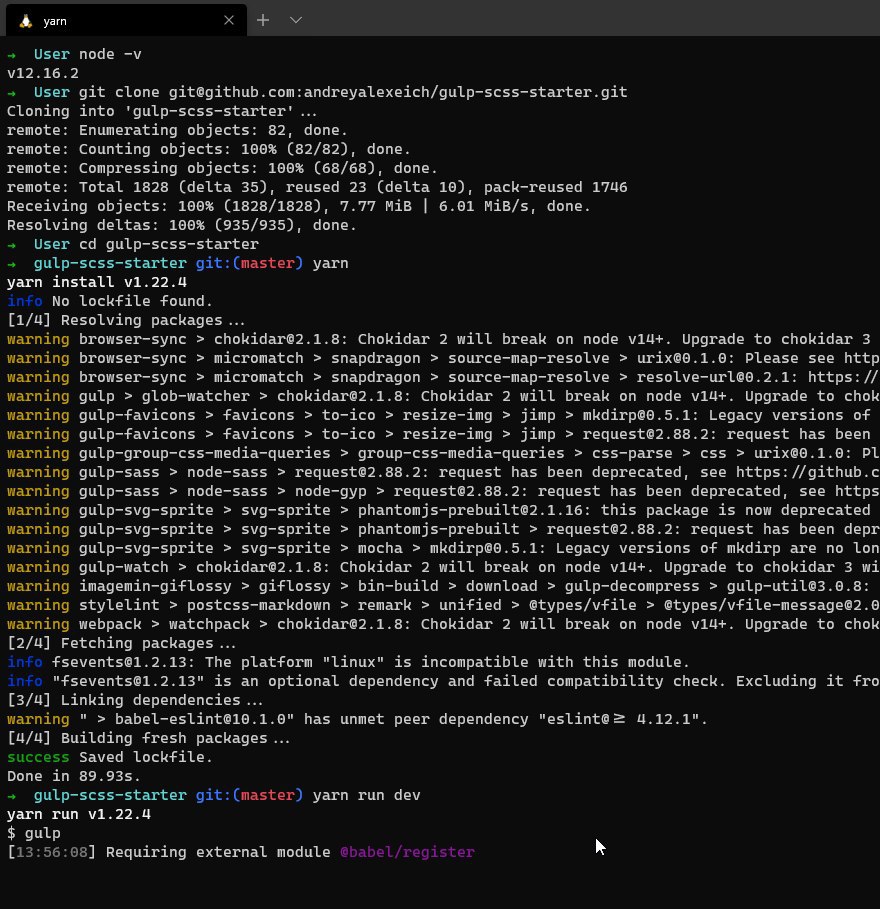Click the gulp-watch chokidar warning line
The width and height of the screenshot is (880, 909).
(x=443, y=568)
